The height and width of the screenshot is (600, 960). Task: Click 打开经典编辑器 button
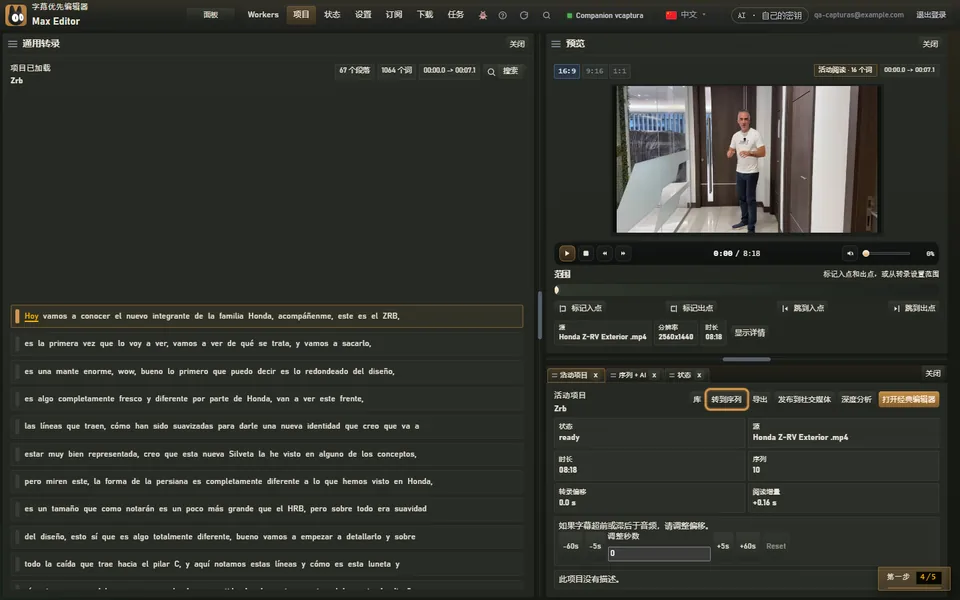coord(909,399)
